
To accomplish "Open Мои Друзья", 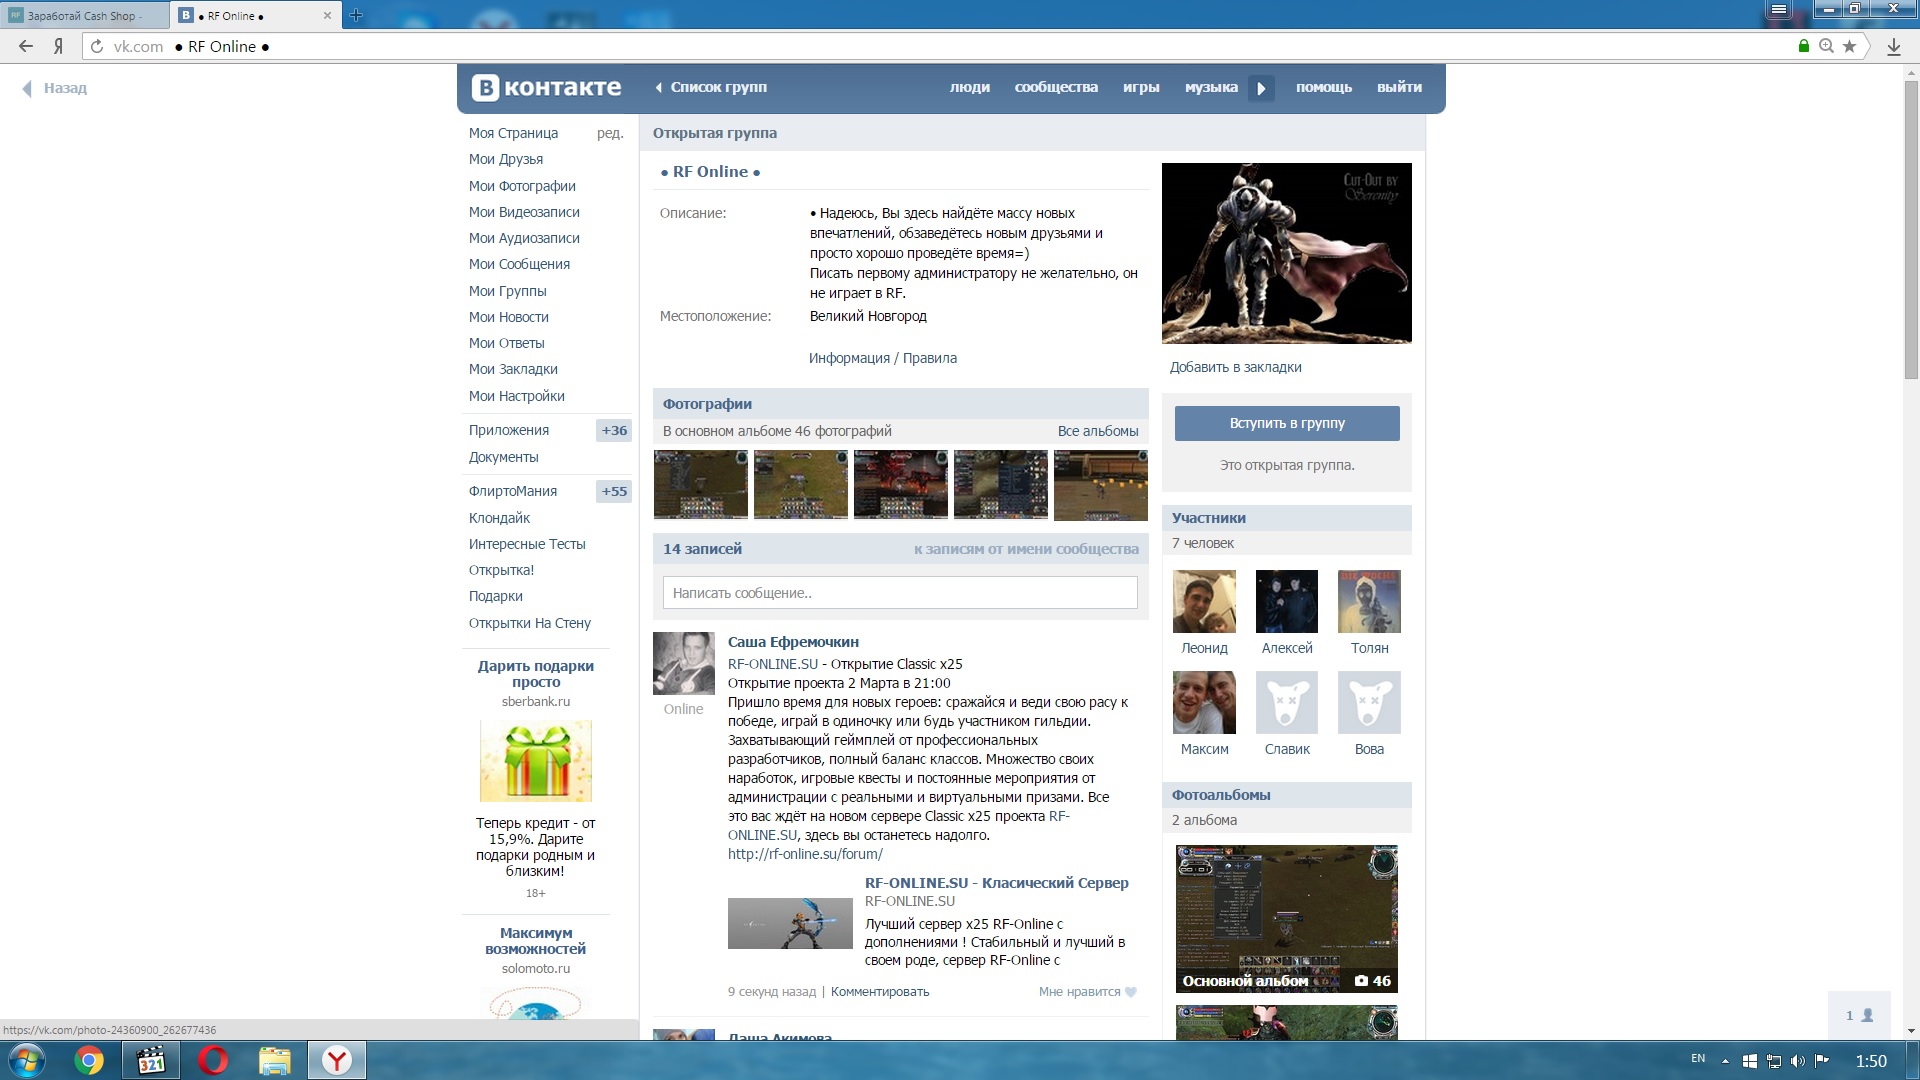I will pos(506,159).
